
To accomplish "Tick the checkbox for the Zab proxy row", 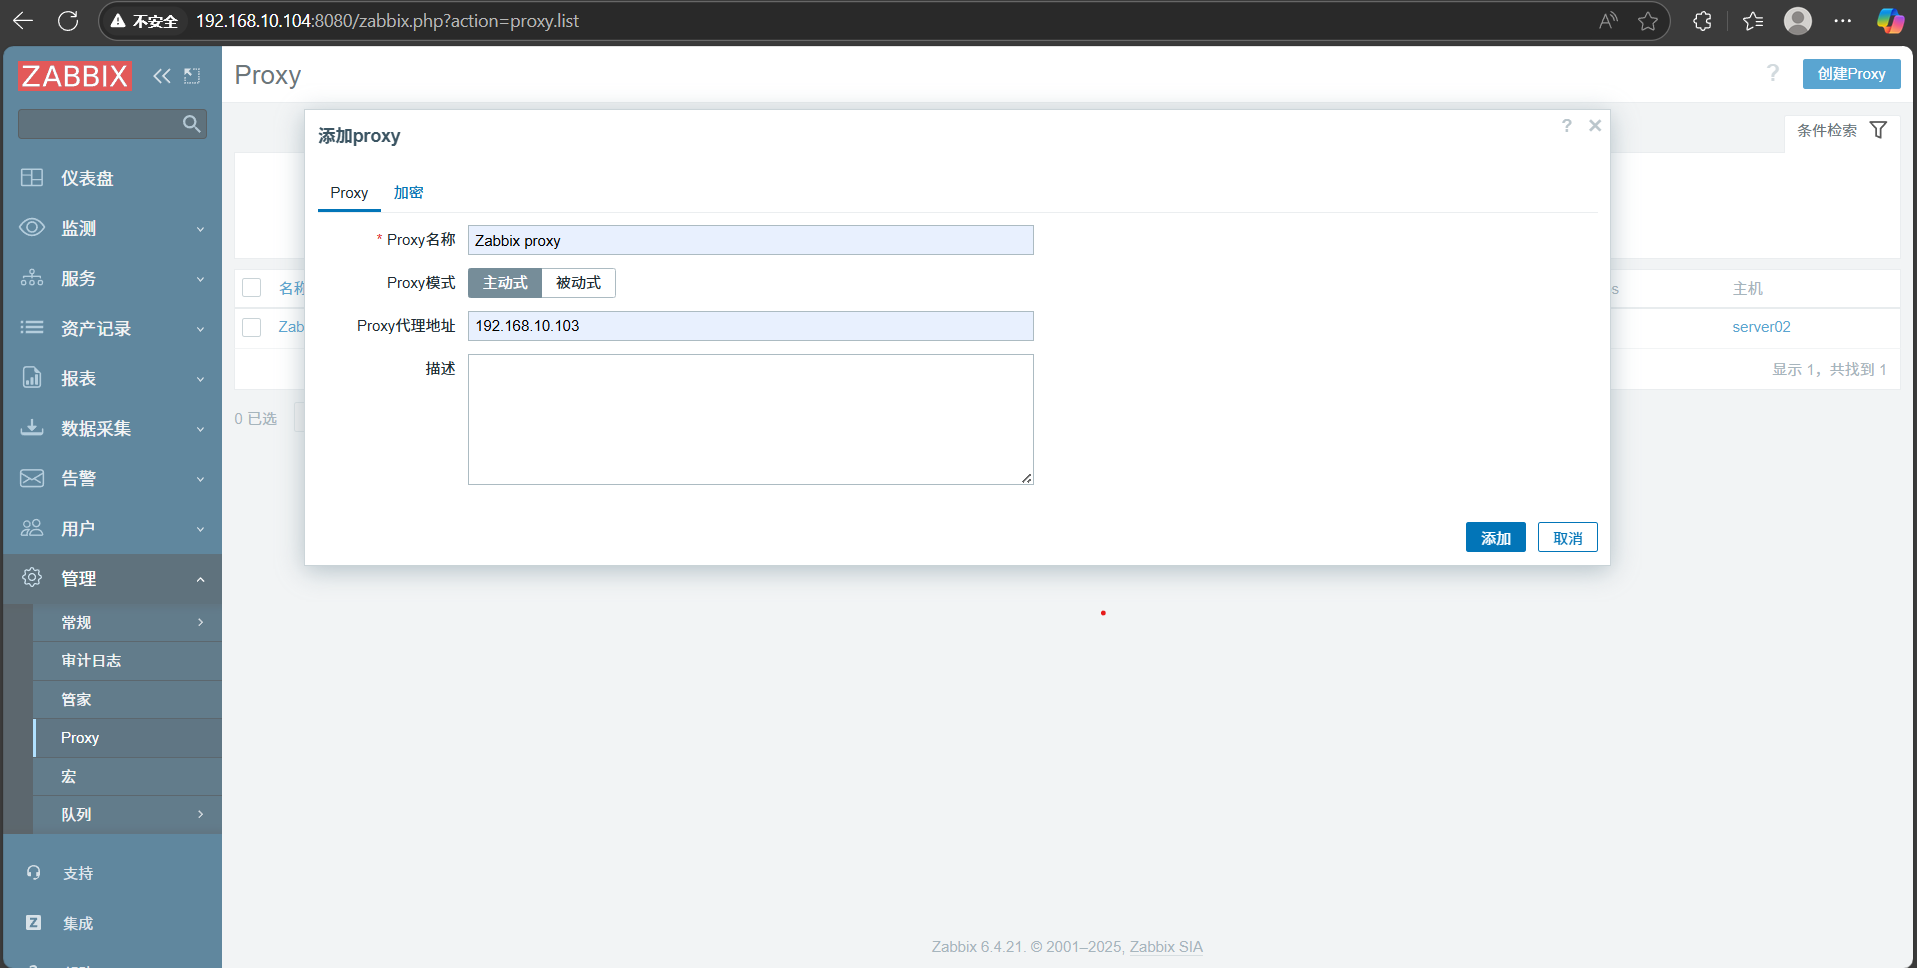I will (x=252, y=327).
